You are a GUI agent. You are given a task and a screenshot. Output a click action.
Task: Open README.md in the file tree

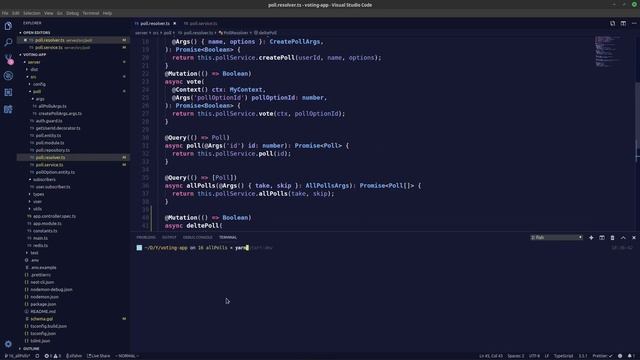pyautogui.click(x=43, y=312)
